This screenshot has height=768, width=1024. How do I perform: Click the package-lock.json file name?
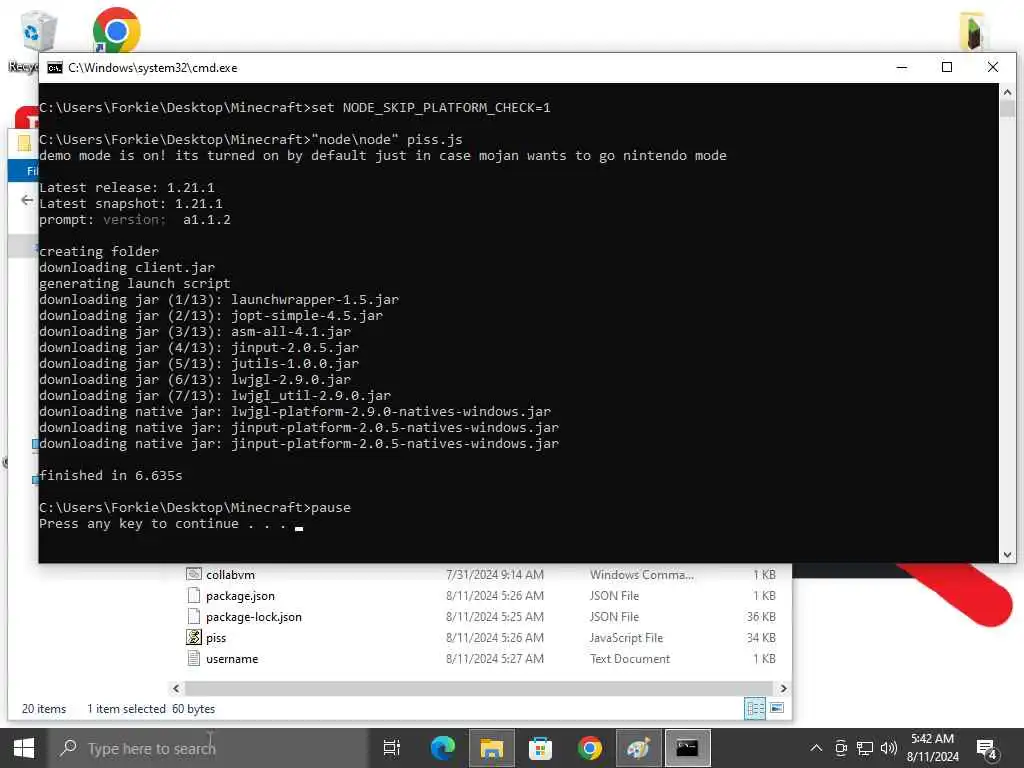[254, 616]
